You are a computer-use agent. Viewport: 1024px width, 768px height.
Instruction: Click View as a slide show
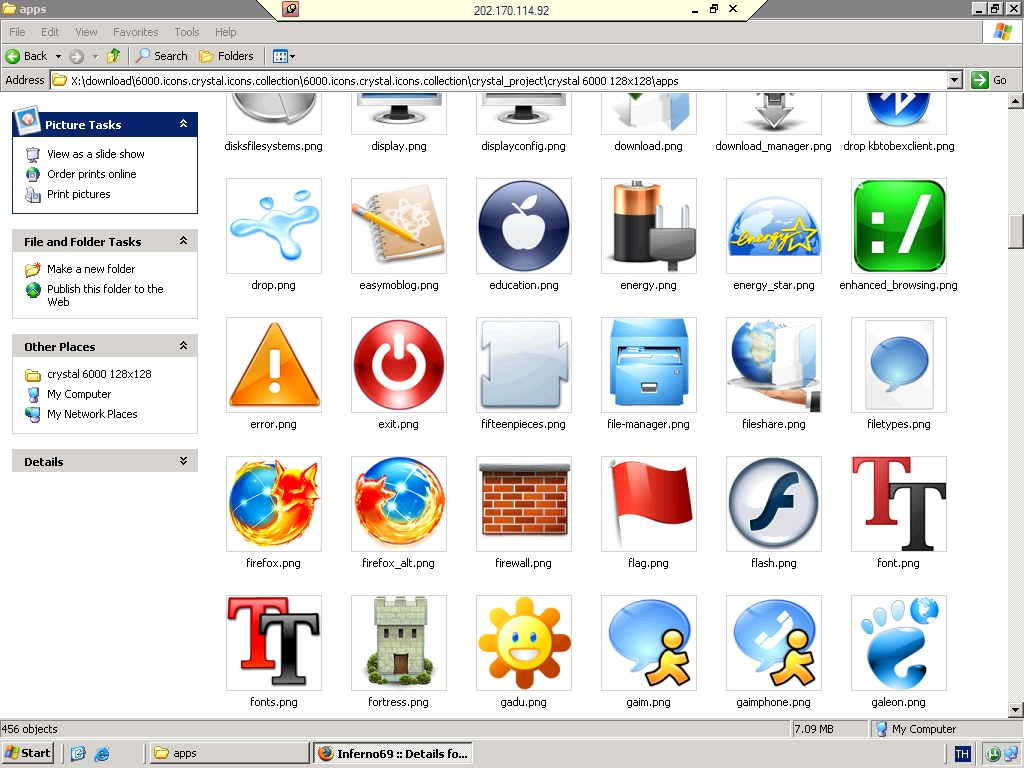[95, 154]
